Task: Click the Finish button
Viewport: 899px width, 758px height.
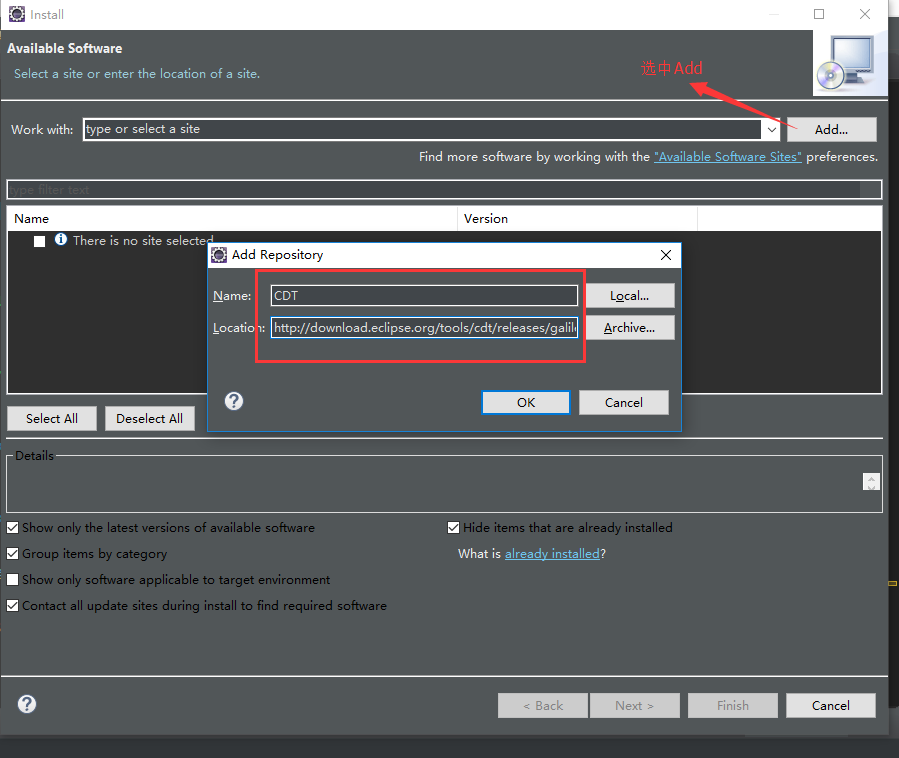Action: click(x=733, y=706)
